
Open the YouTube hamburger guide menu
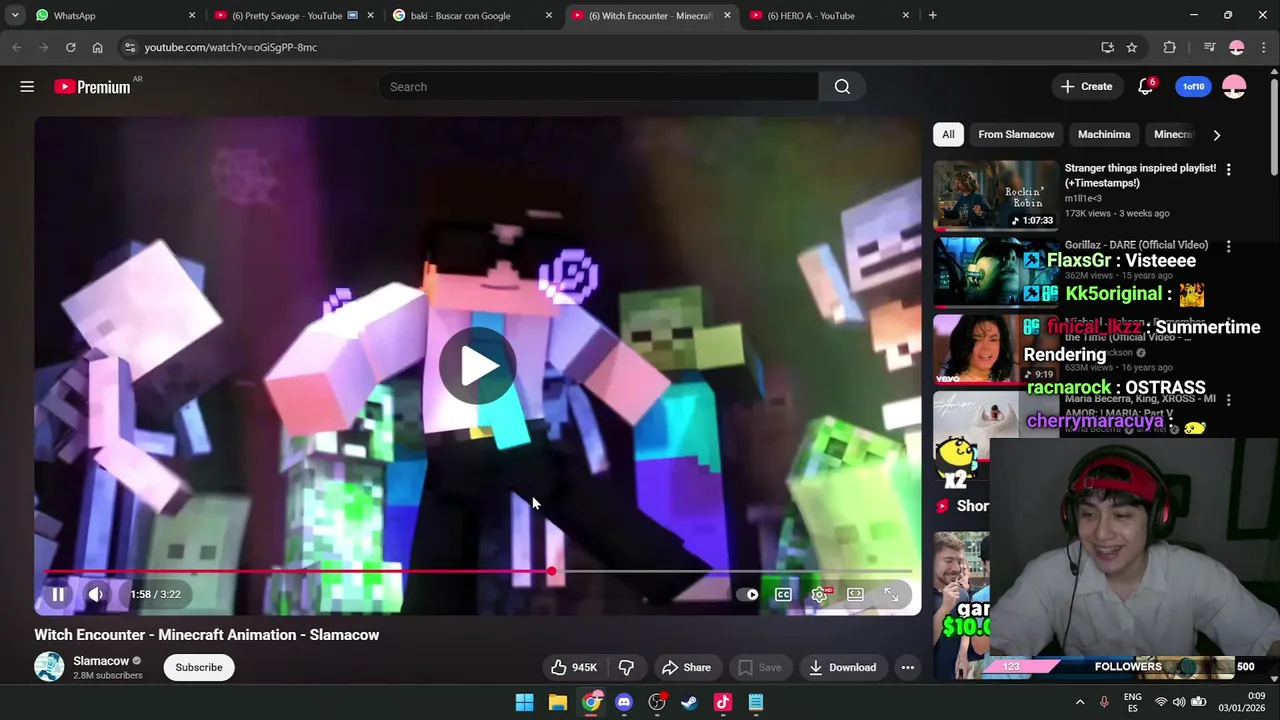tap(27, 87)
